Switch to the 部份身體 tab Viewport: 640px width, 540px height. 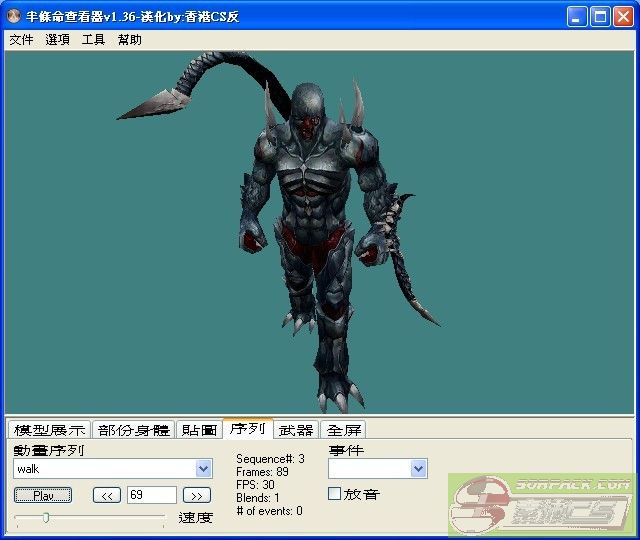pos(134,430)
